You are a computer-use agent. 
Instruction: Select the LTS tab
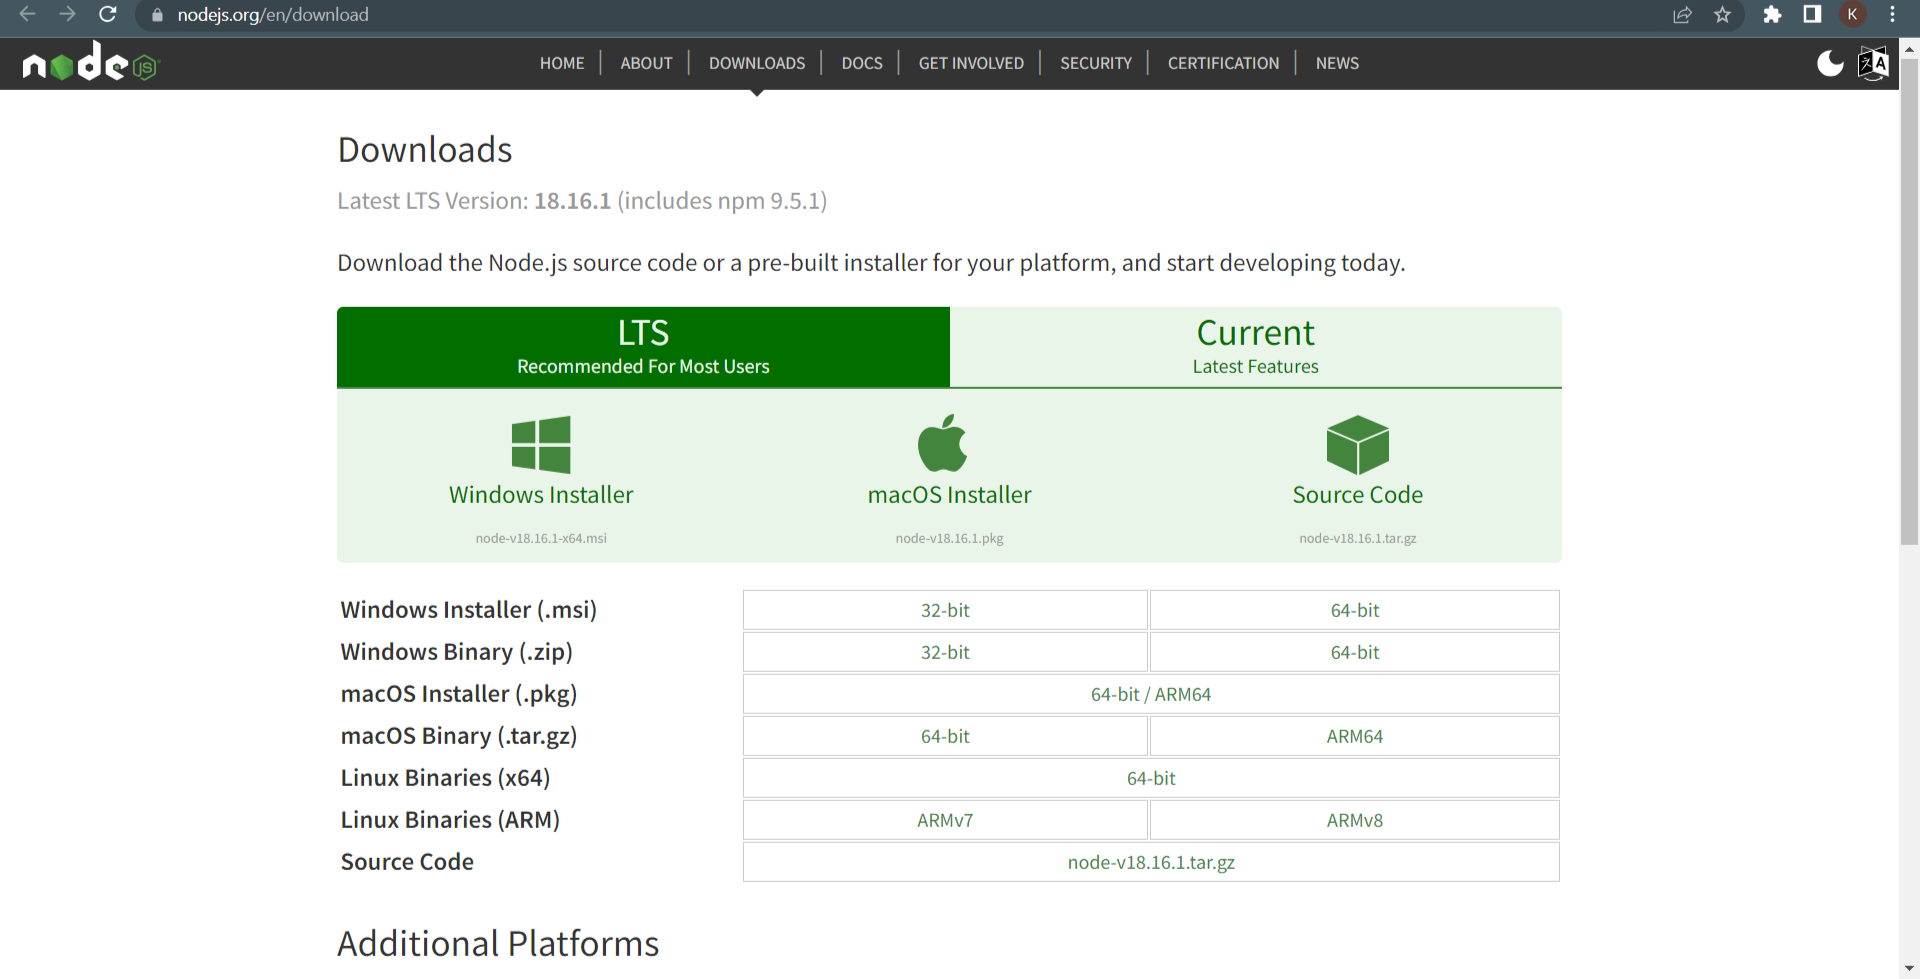pos(643,347)
